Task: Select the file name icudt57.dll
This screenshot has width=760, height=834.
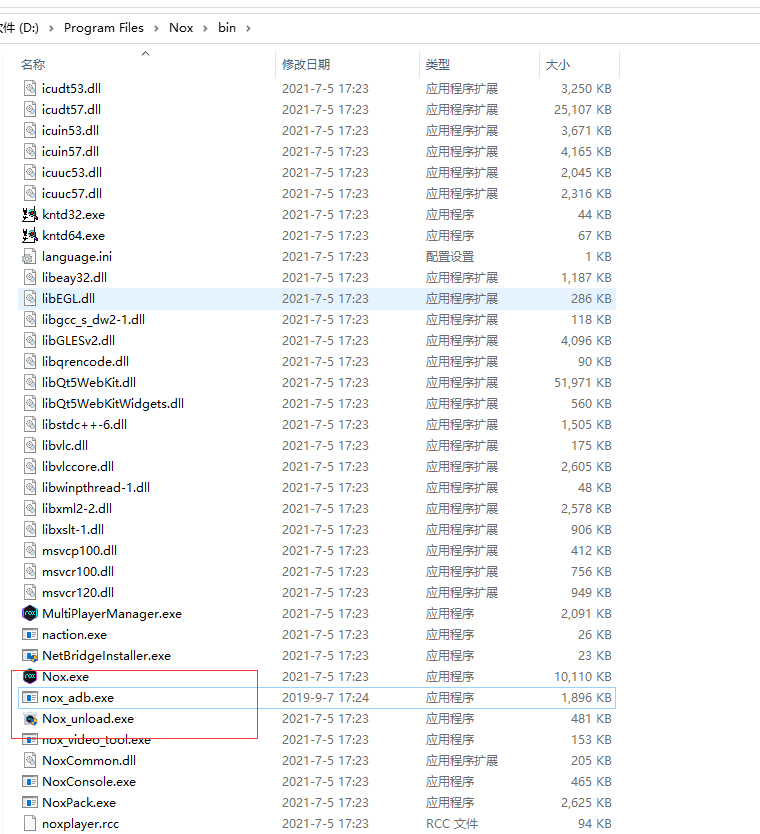Action: 71,110
